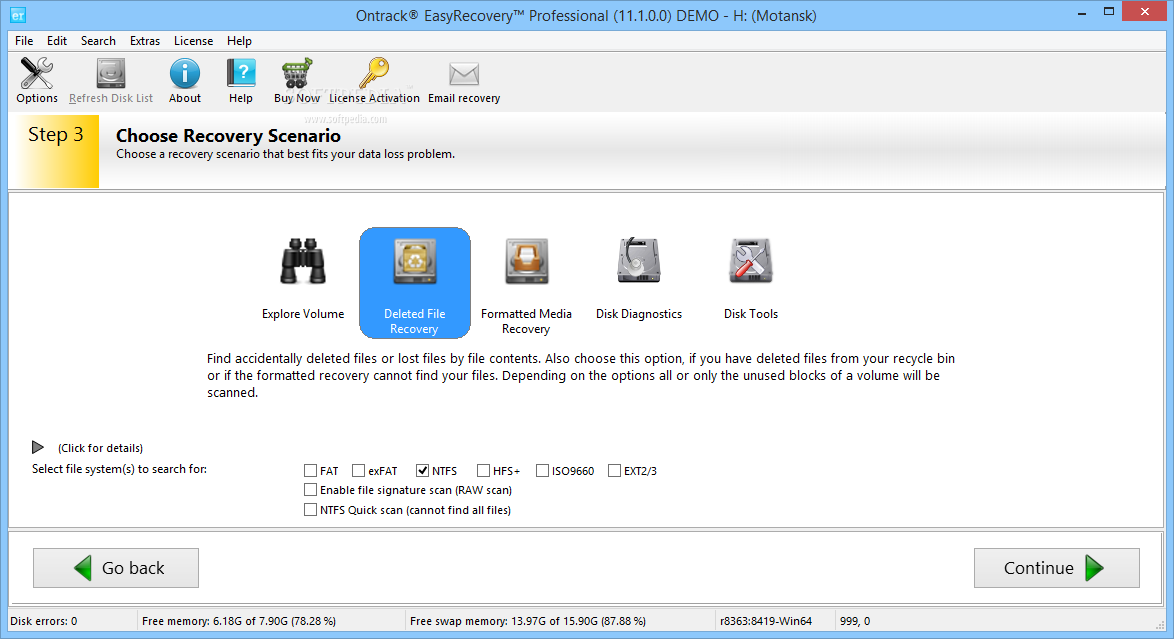Choose the Formatted Media Recovery scenario
1174x639 pixels.
pos(526,285)
